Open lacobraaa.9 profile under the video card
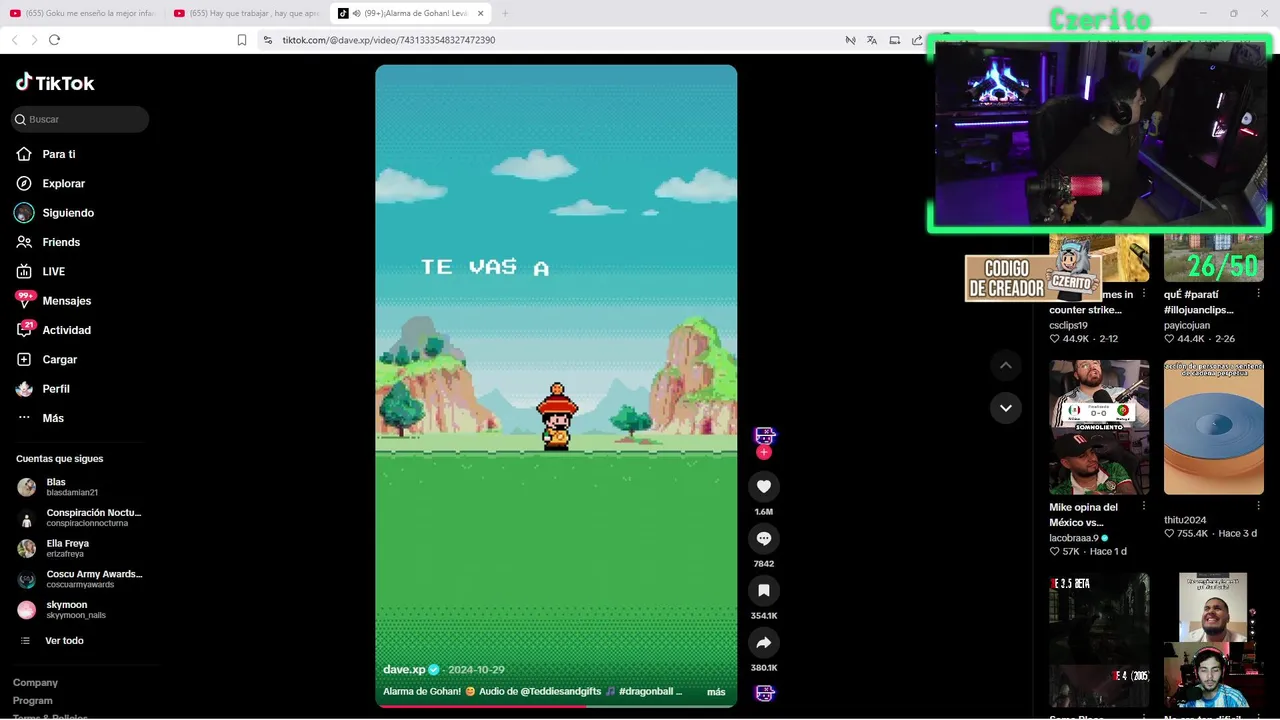The height and width of the screenshot is (720, 1280). click(1074, 538)
